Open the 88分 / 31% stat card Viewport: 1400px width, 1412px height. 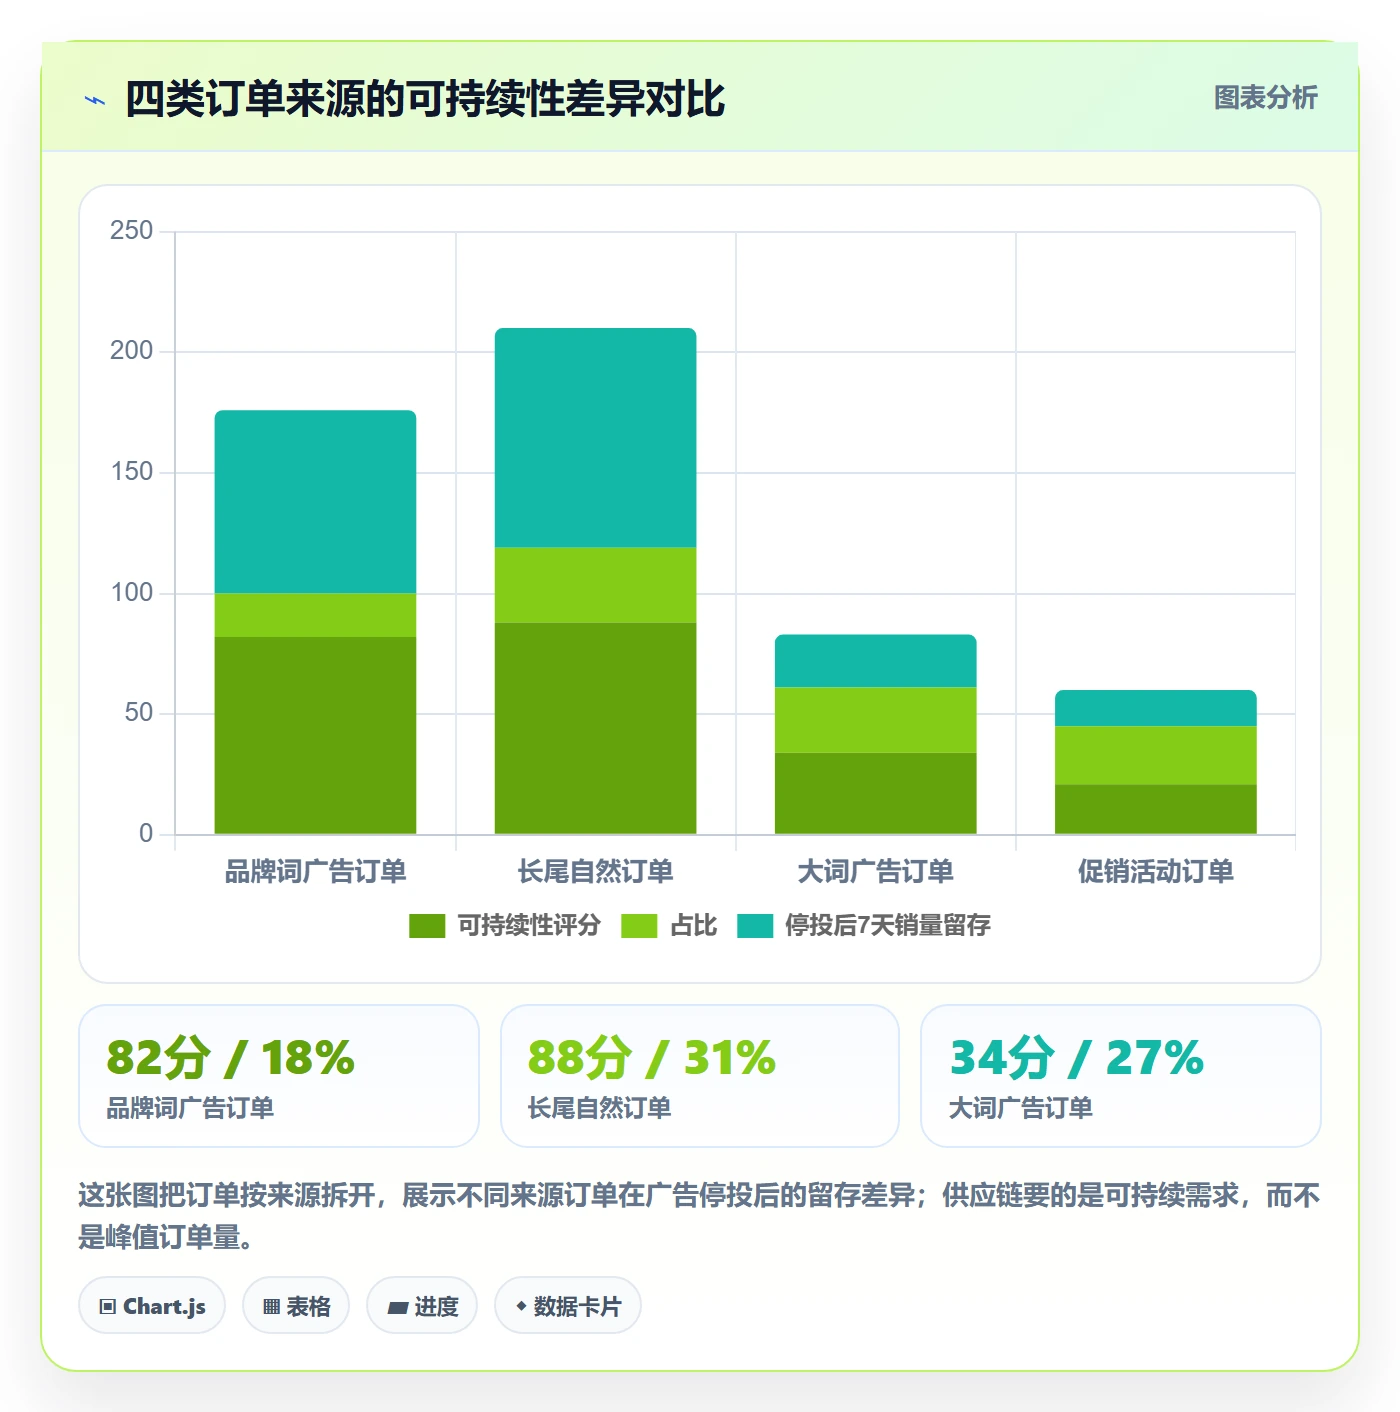click(700, 1076)
